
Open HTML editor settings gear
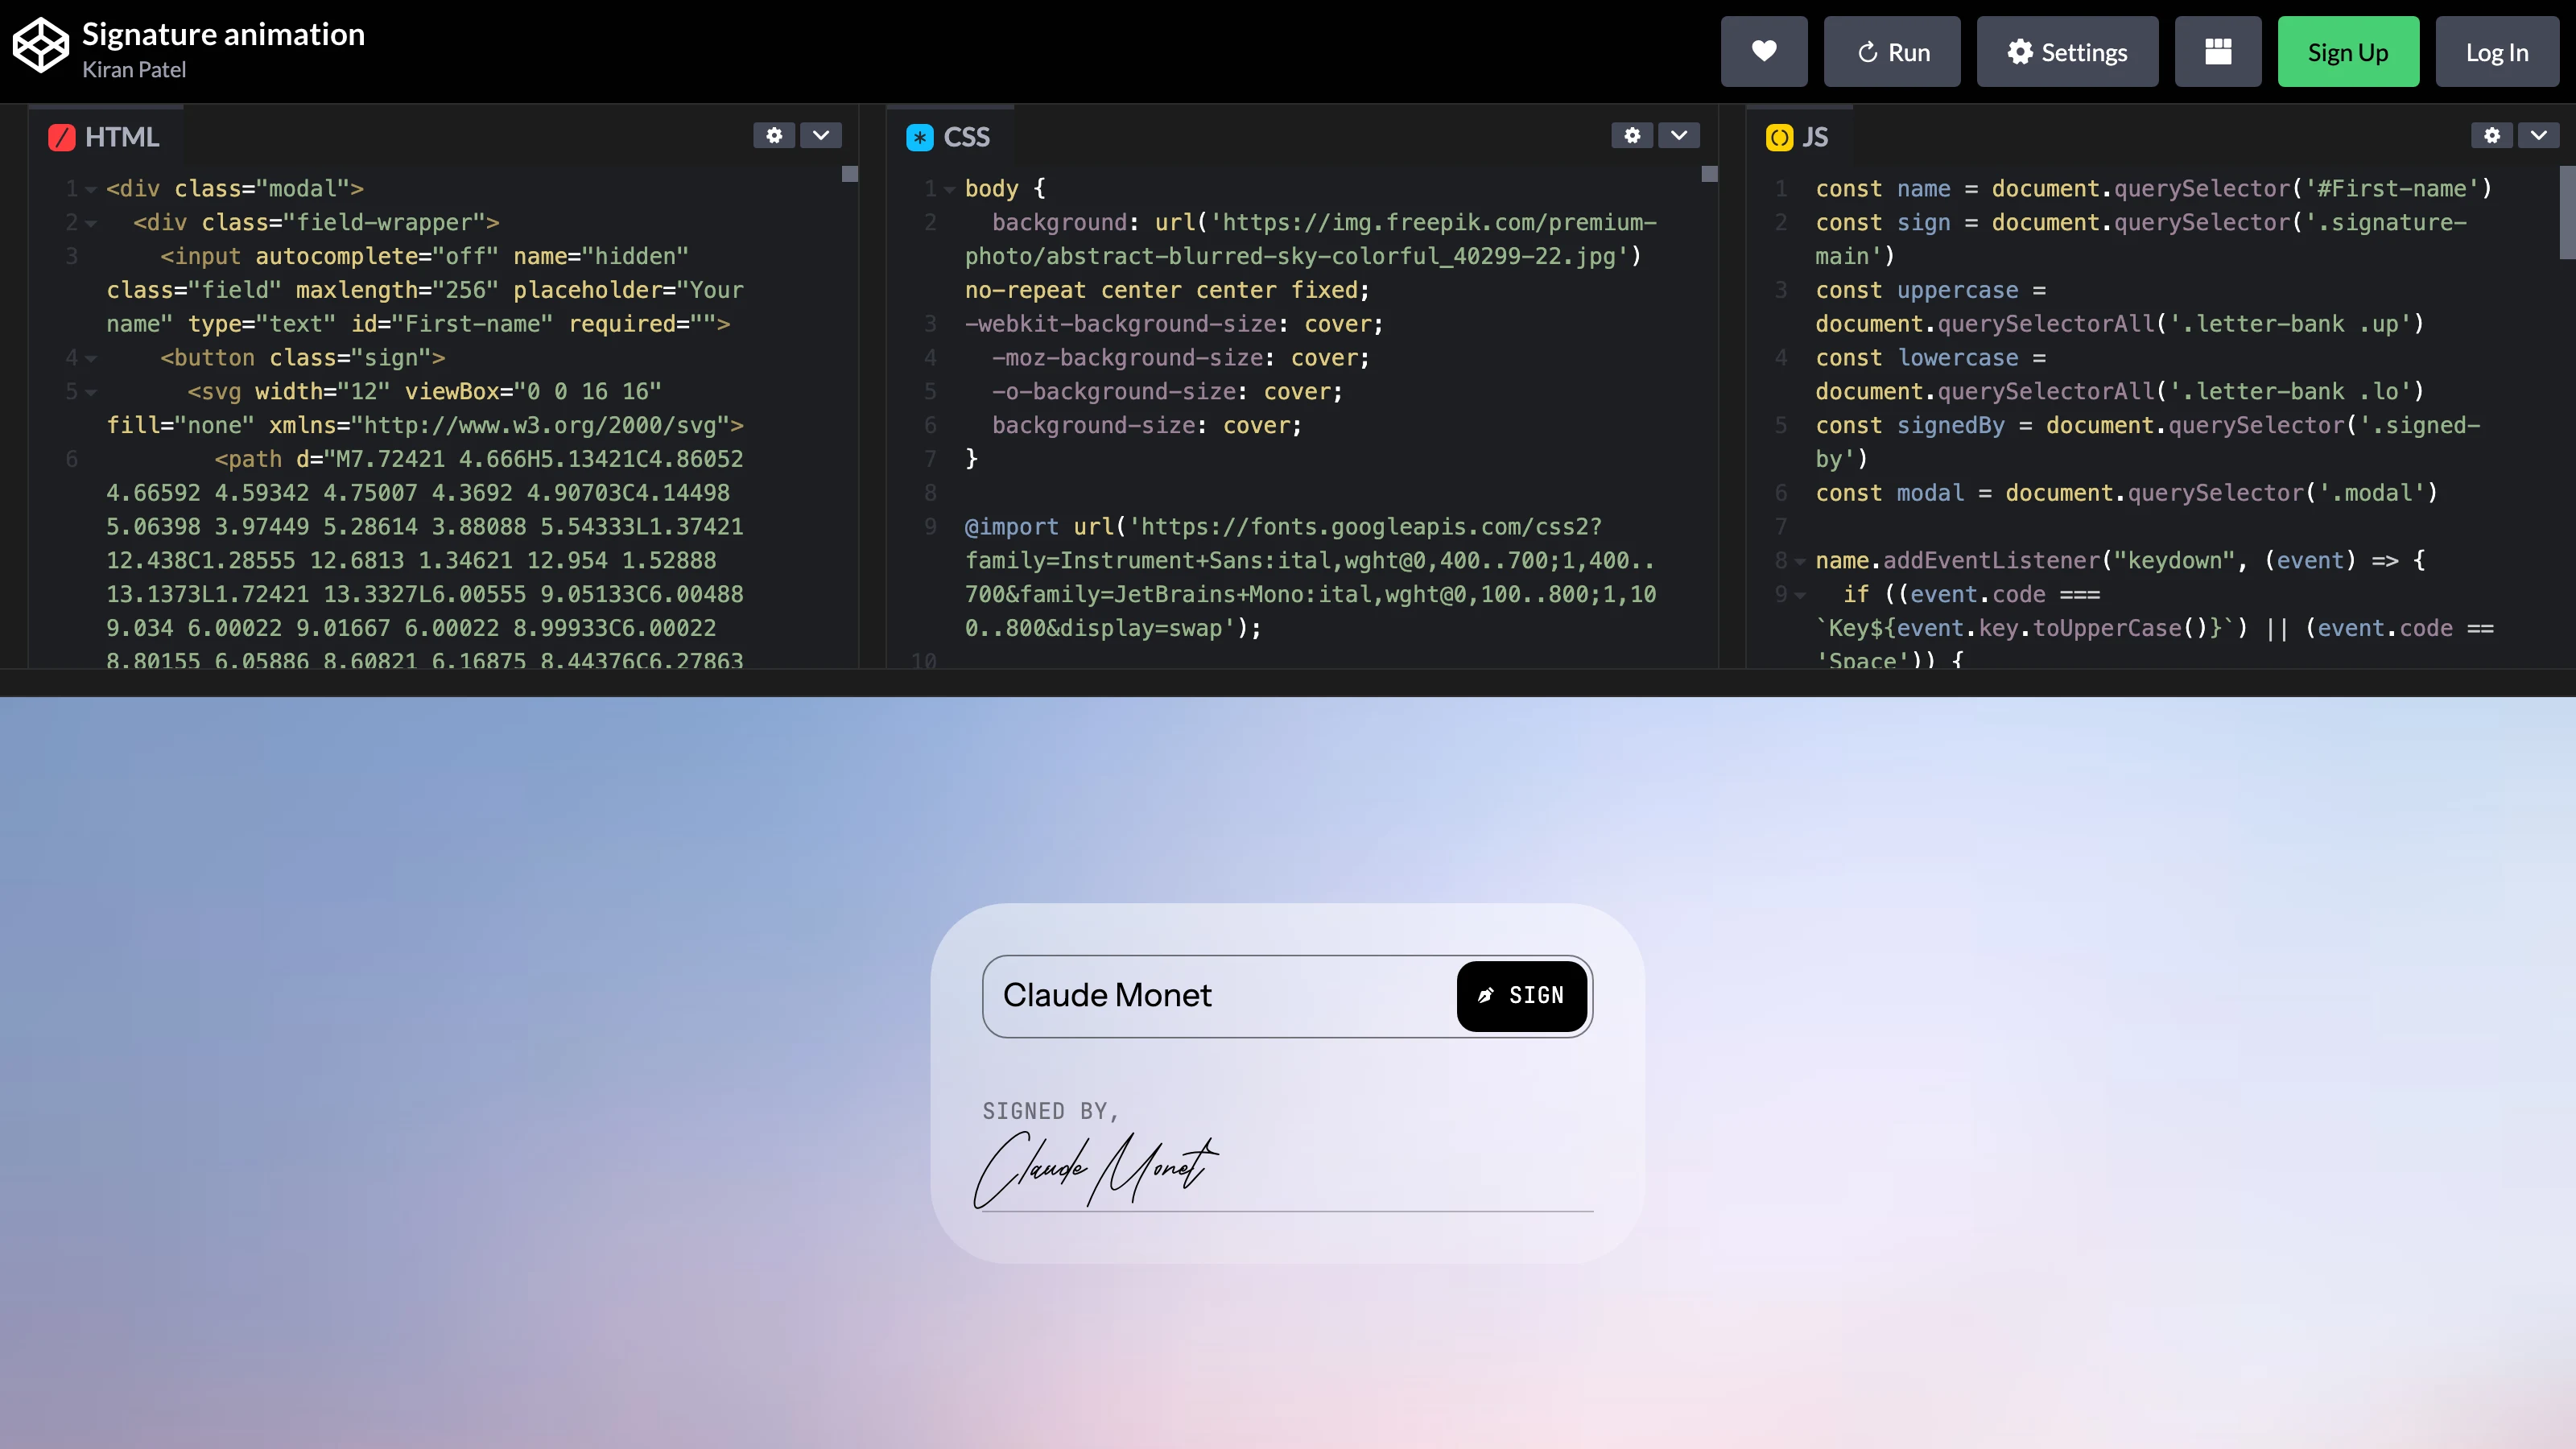[774, 135]
